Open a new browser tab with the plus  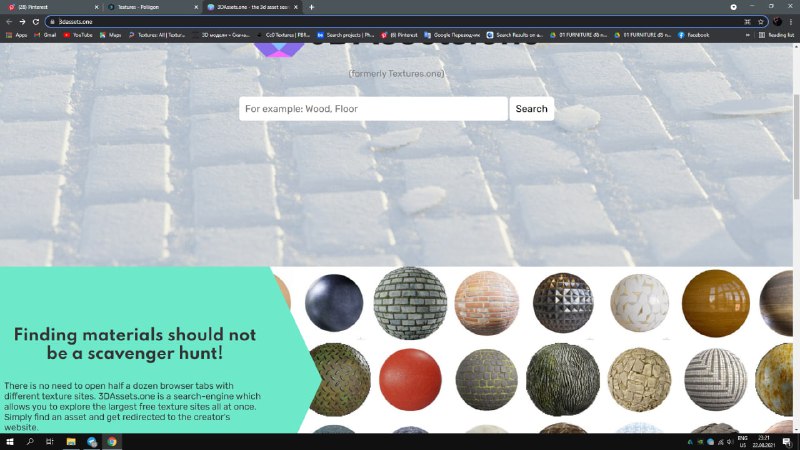click(311, 7)
